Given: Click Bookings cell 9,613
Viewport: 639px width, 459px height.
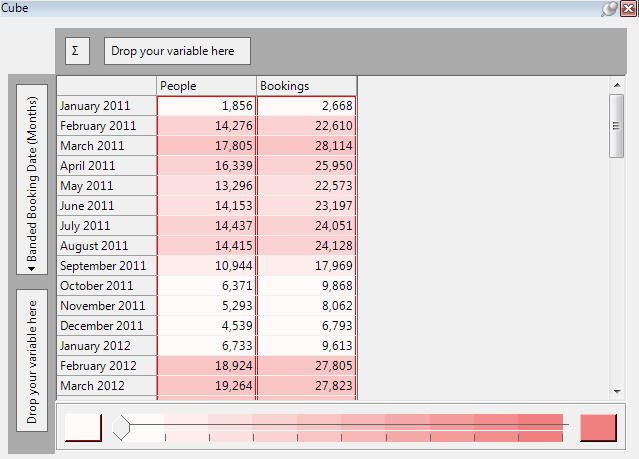Looking at the screenshot, I should pos(306,346).
